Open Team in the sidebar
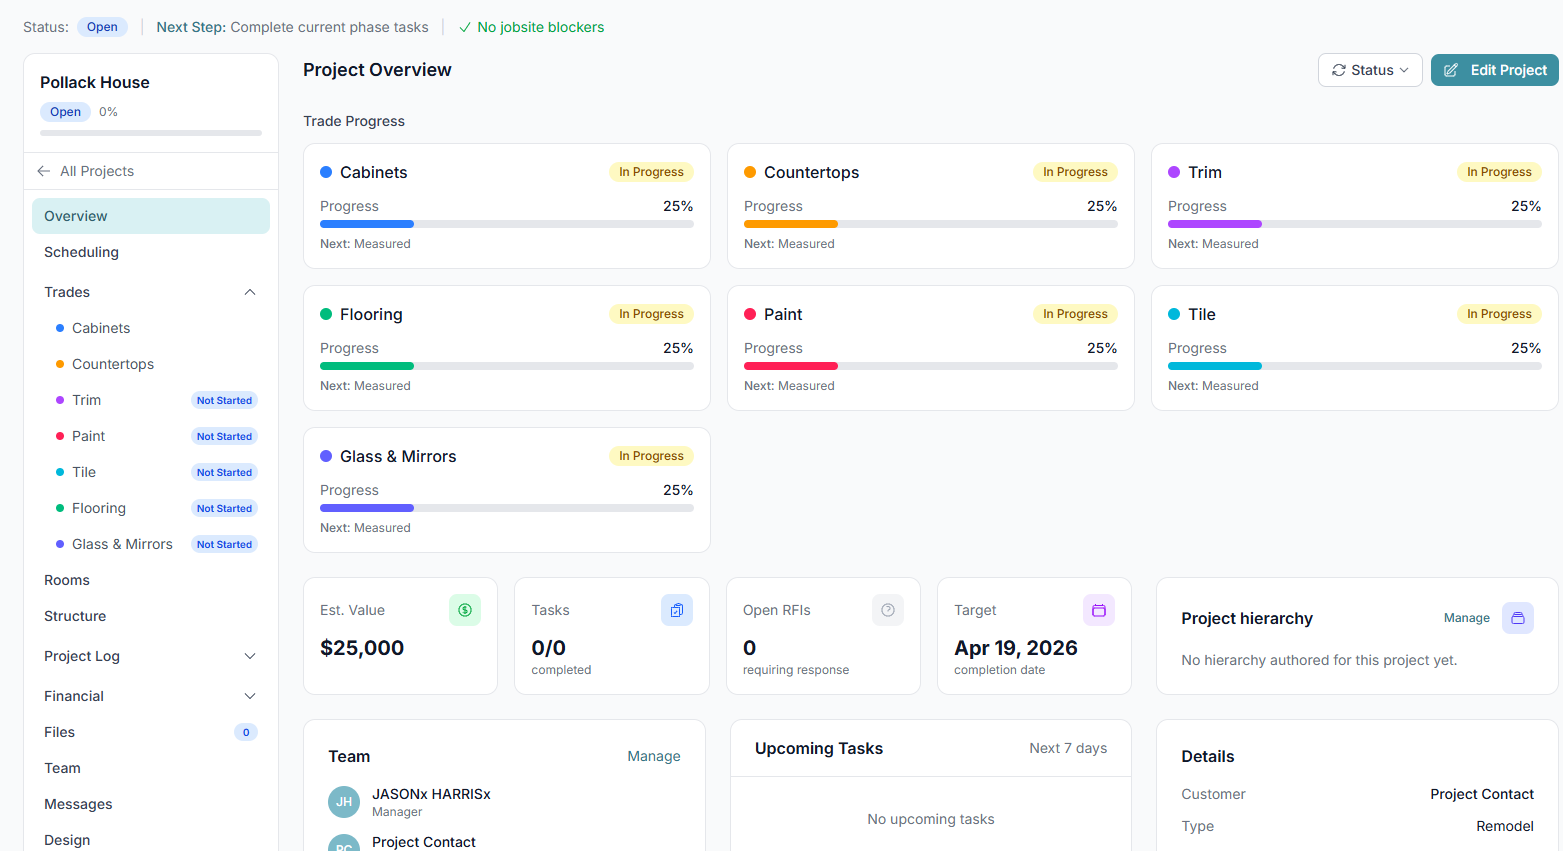This screenshot has width=1563, height=851. (x=151, y=768)
